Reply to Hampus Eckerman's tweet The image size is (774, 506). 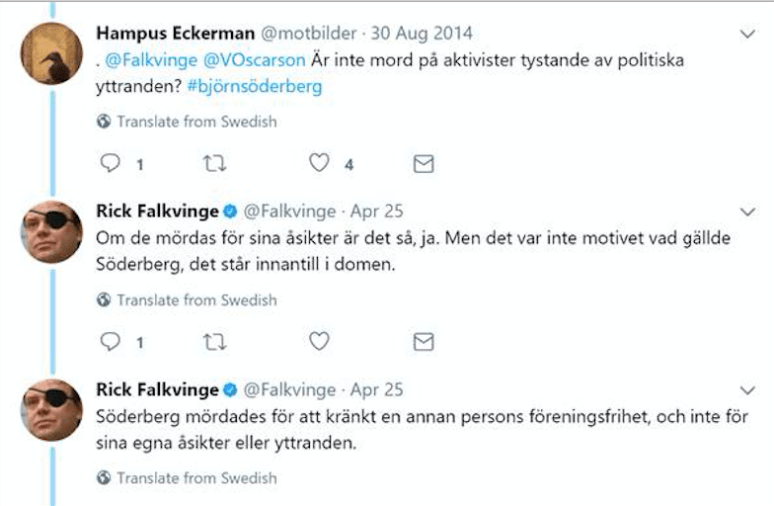[x=109, y=164]
